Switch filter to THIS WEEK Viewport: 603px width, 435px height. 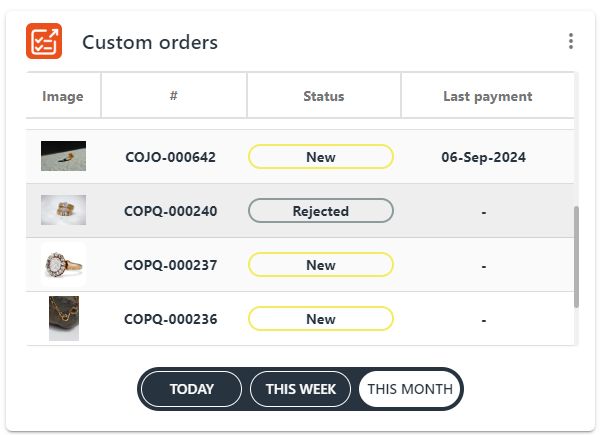[x=300, y=389]
